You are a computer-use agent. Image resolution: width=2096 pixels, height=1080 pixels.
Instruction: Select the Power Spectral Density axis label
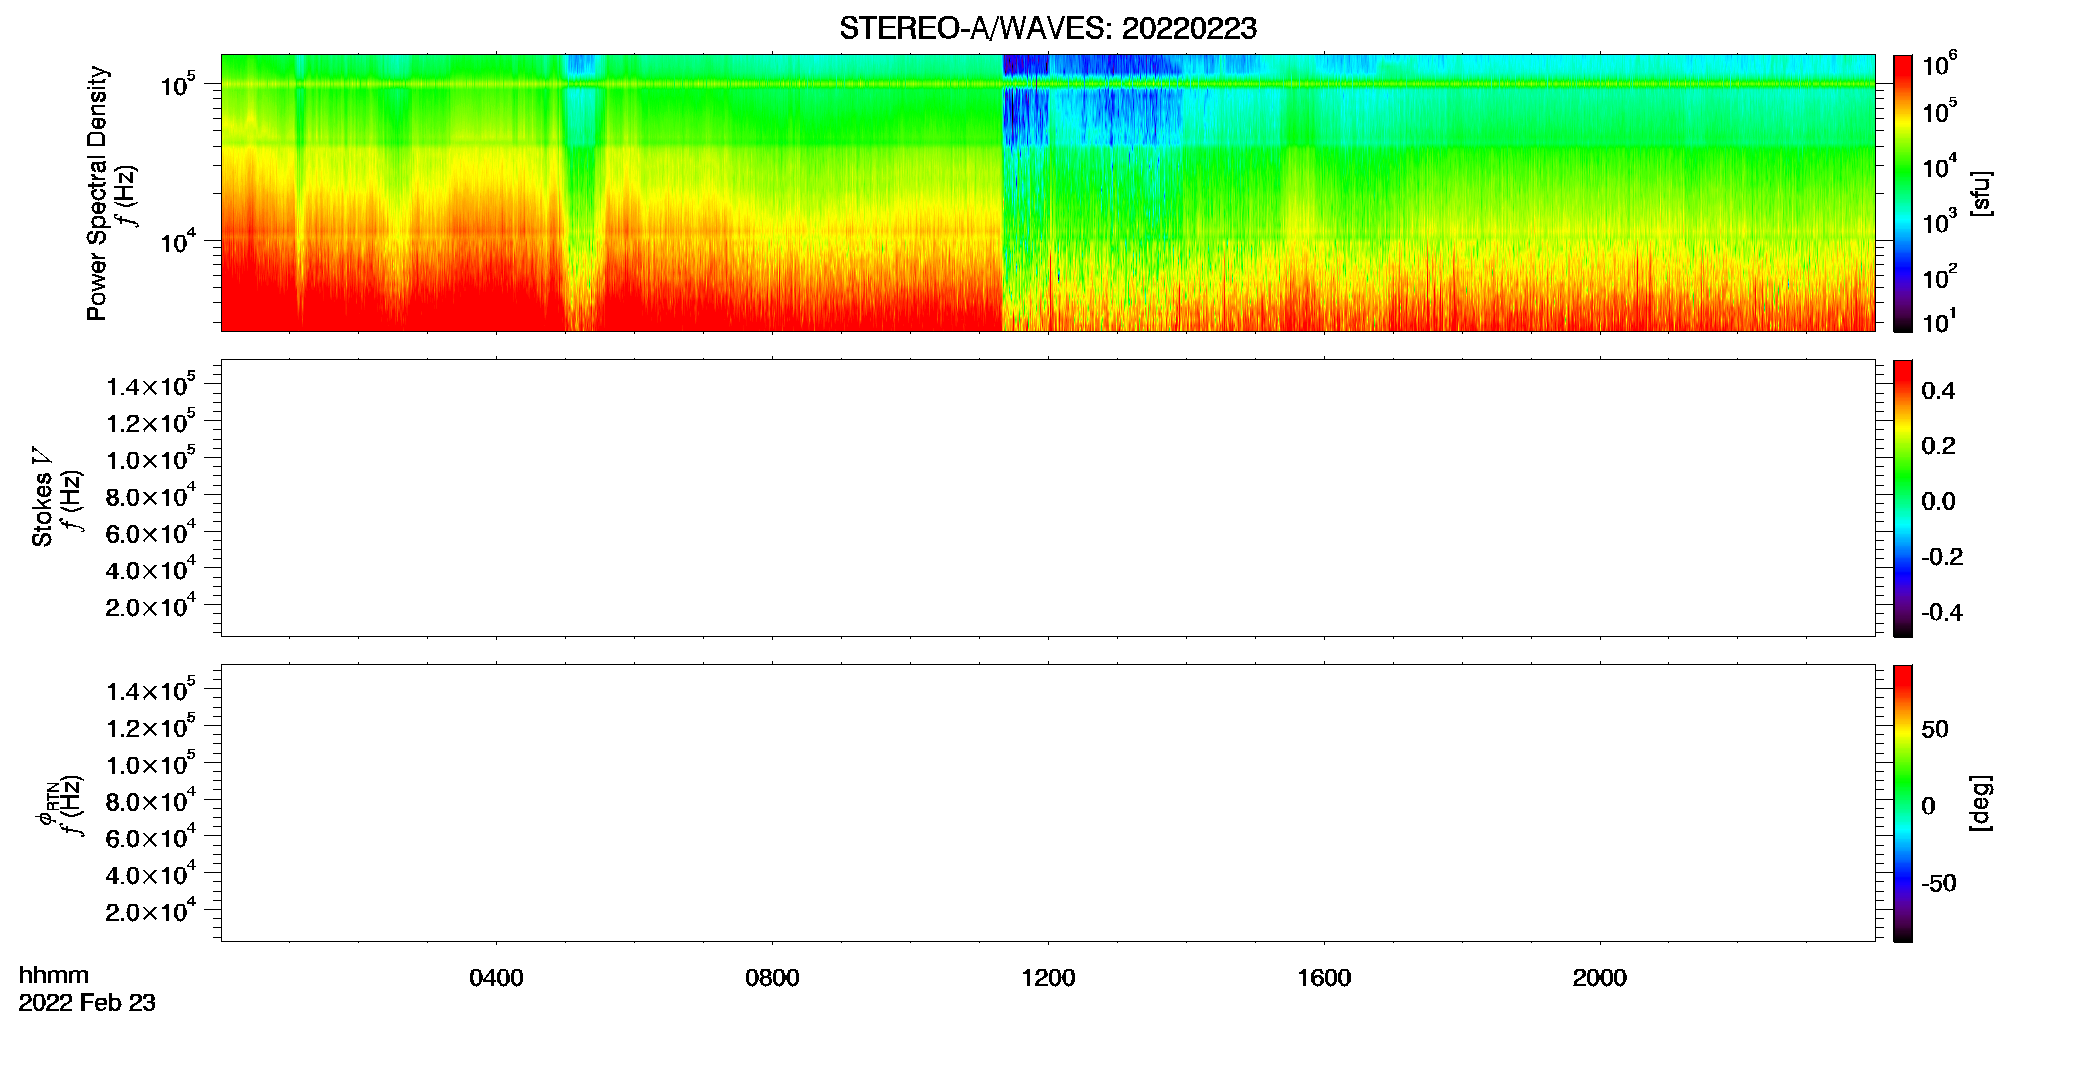click(97, 193)
